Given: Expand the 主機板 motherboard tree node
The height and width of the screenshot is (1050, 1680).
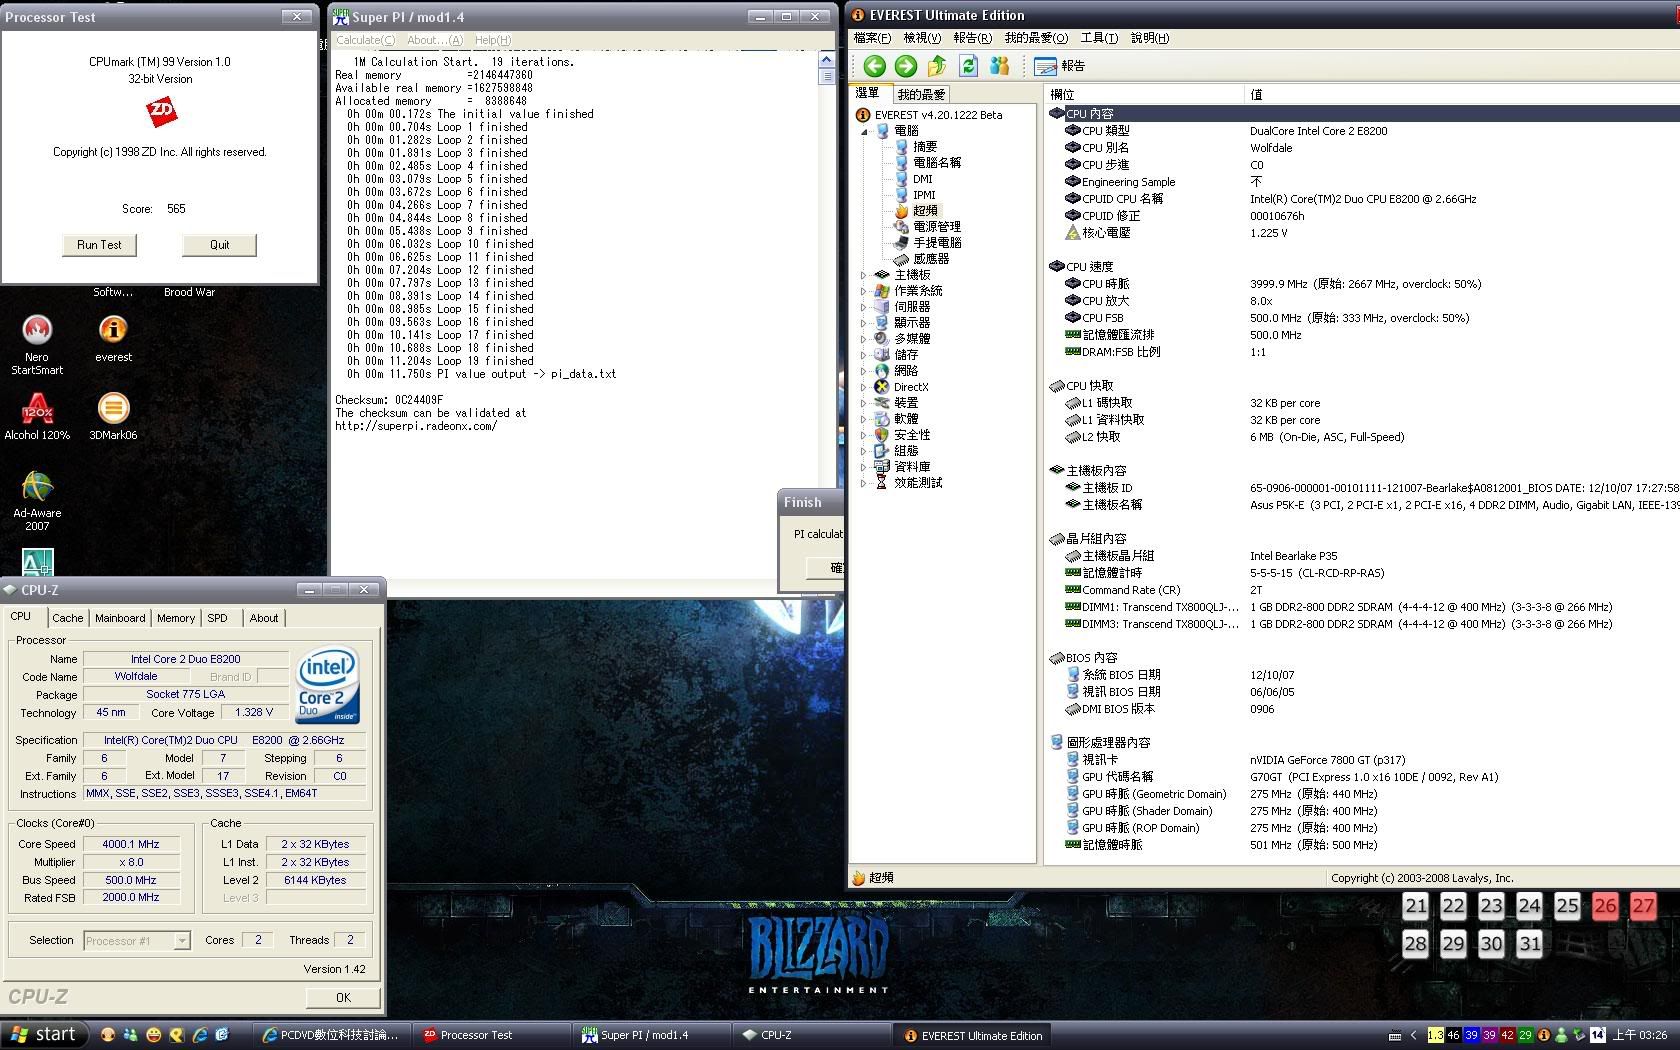Looking at the screenshot, I should click(x=864, y=275).
